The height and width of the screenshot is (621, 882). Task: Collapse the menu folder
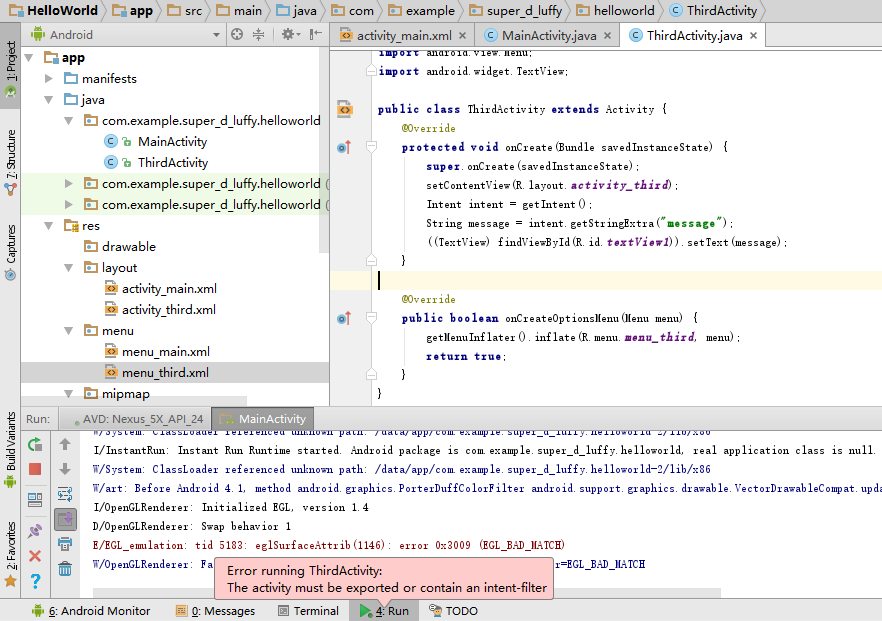tap(69, 331)
